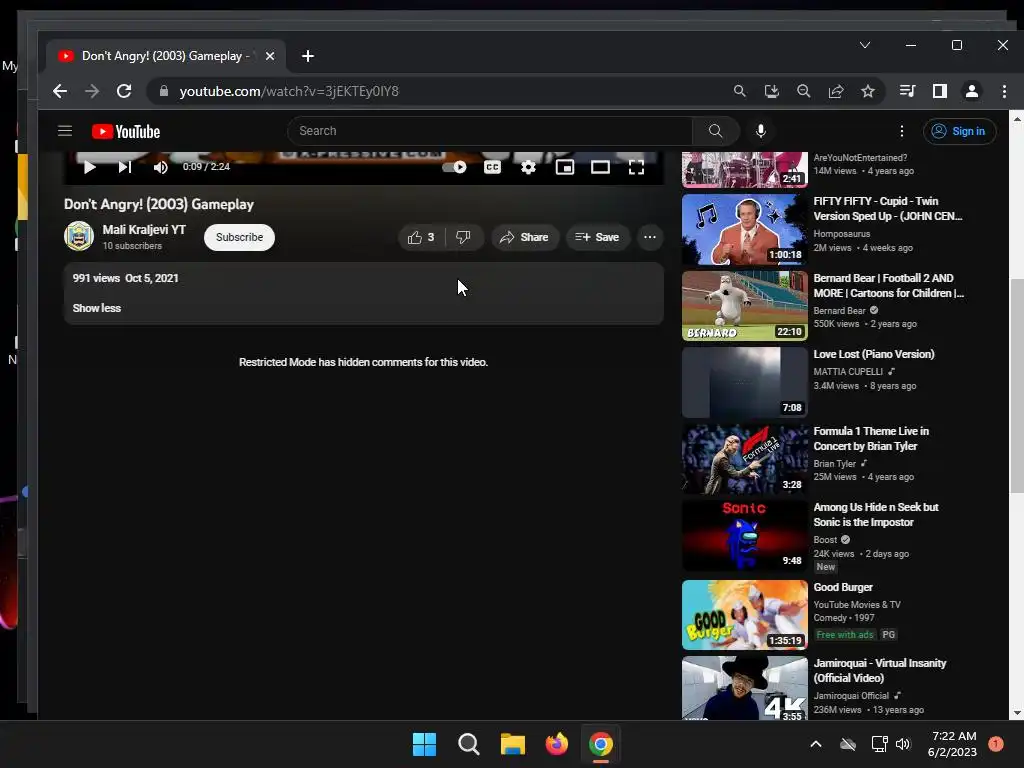Viewport: 1024px width, 768px height.
Task: Focus the YouTube Search field
Action: (x=490, y=131)
